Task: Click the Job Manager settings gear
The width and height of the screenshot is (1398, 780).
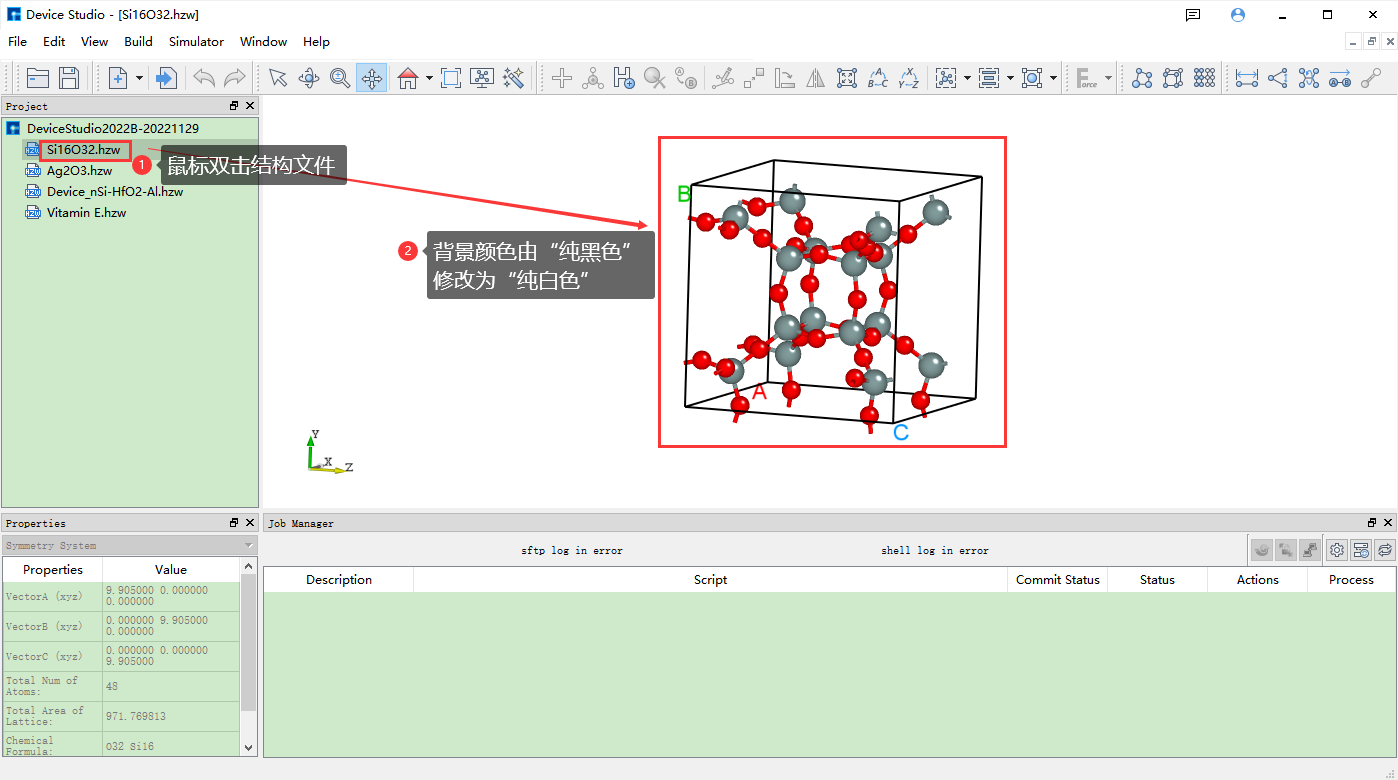Action: click(x=1336, y=549)
